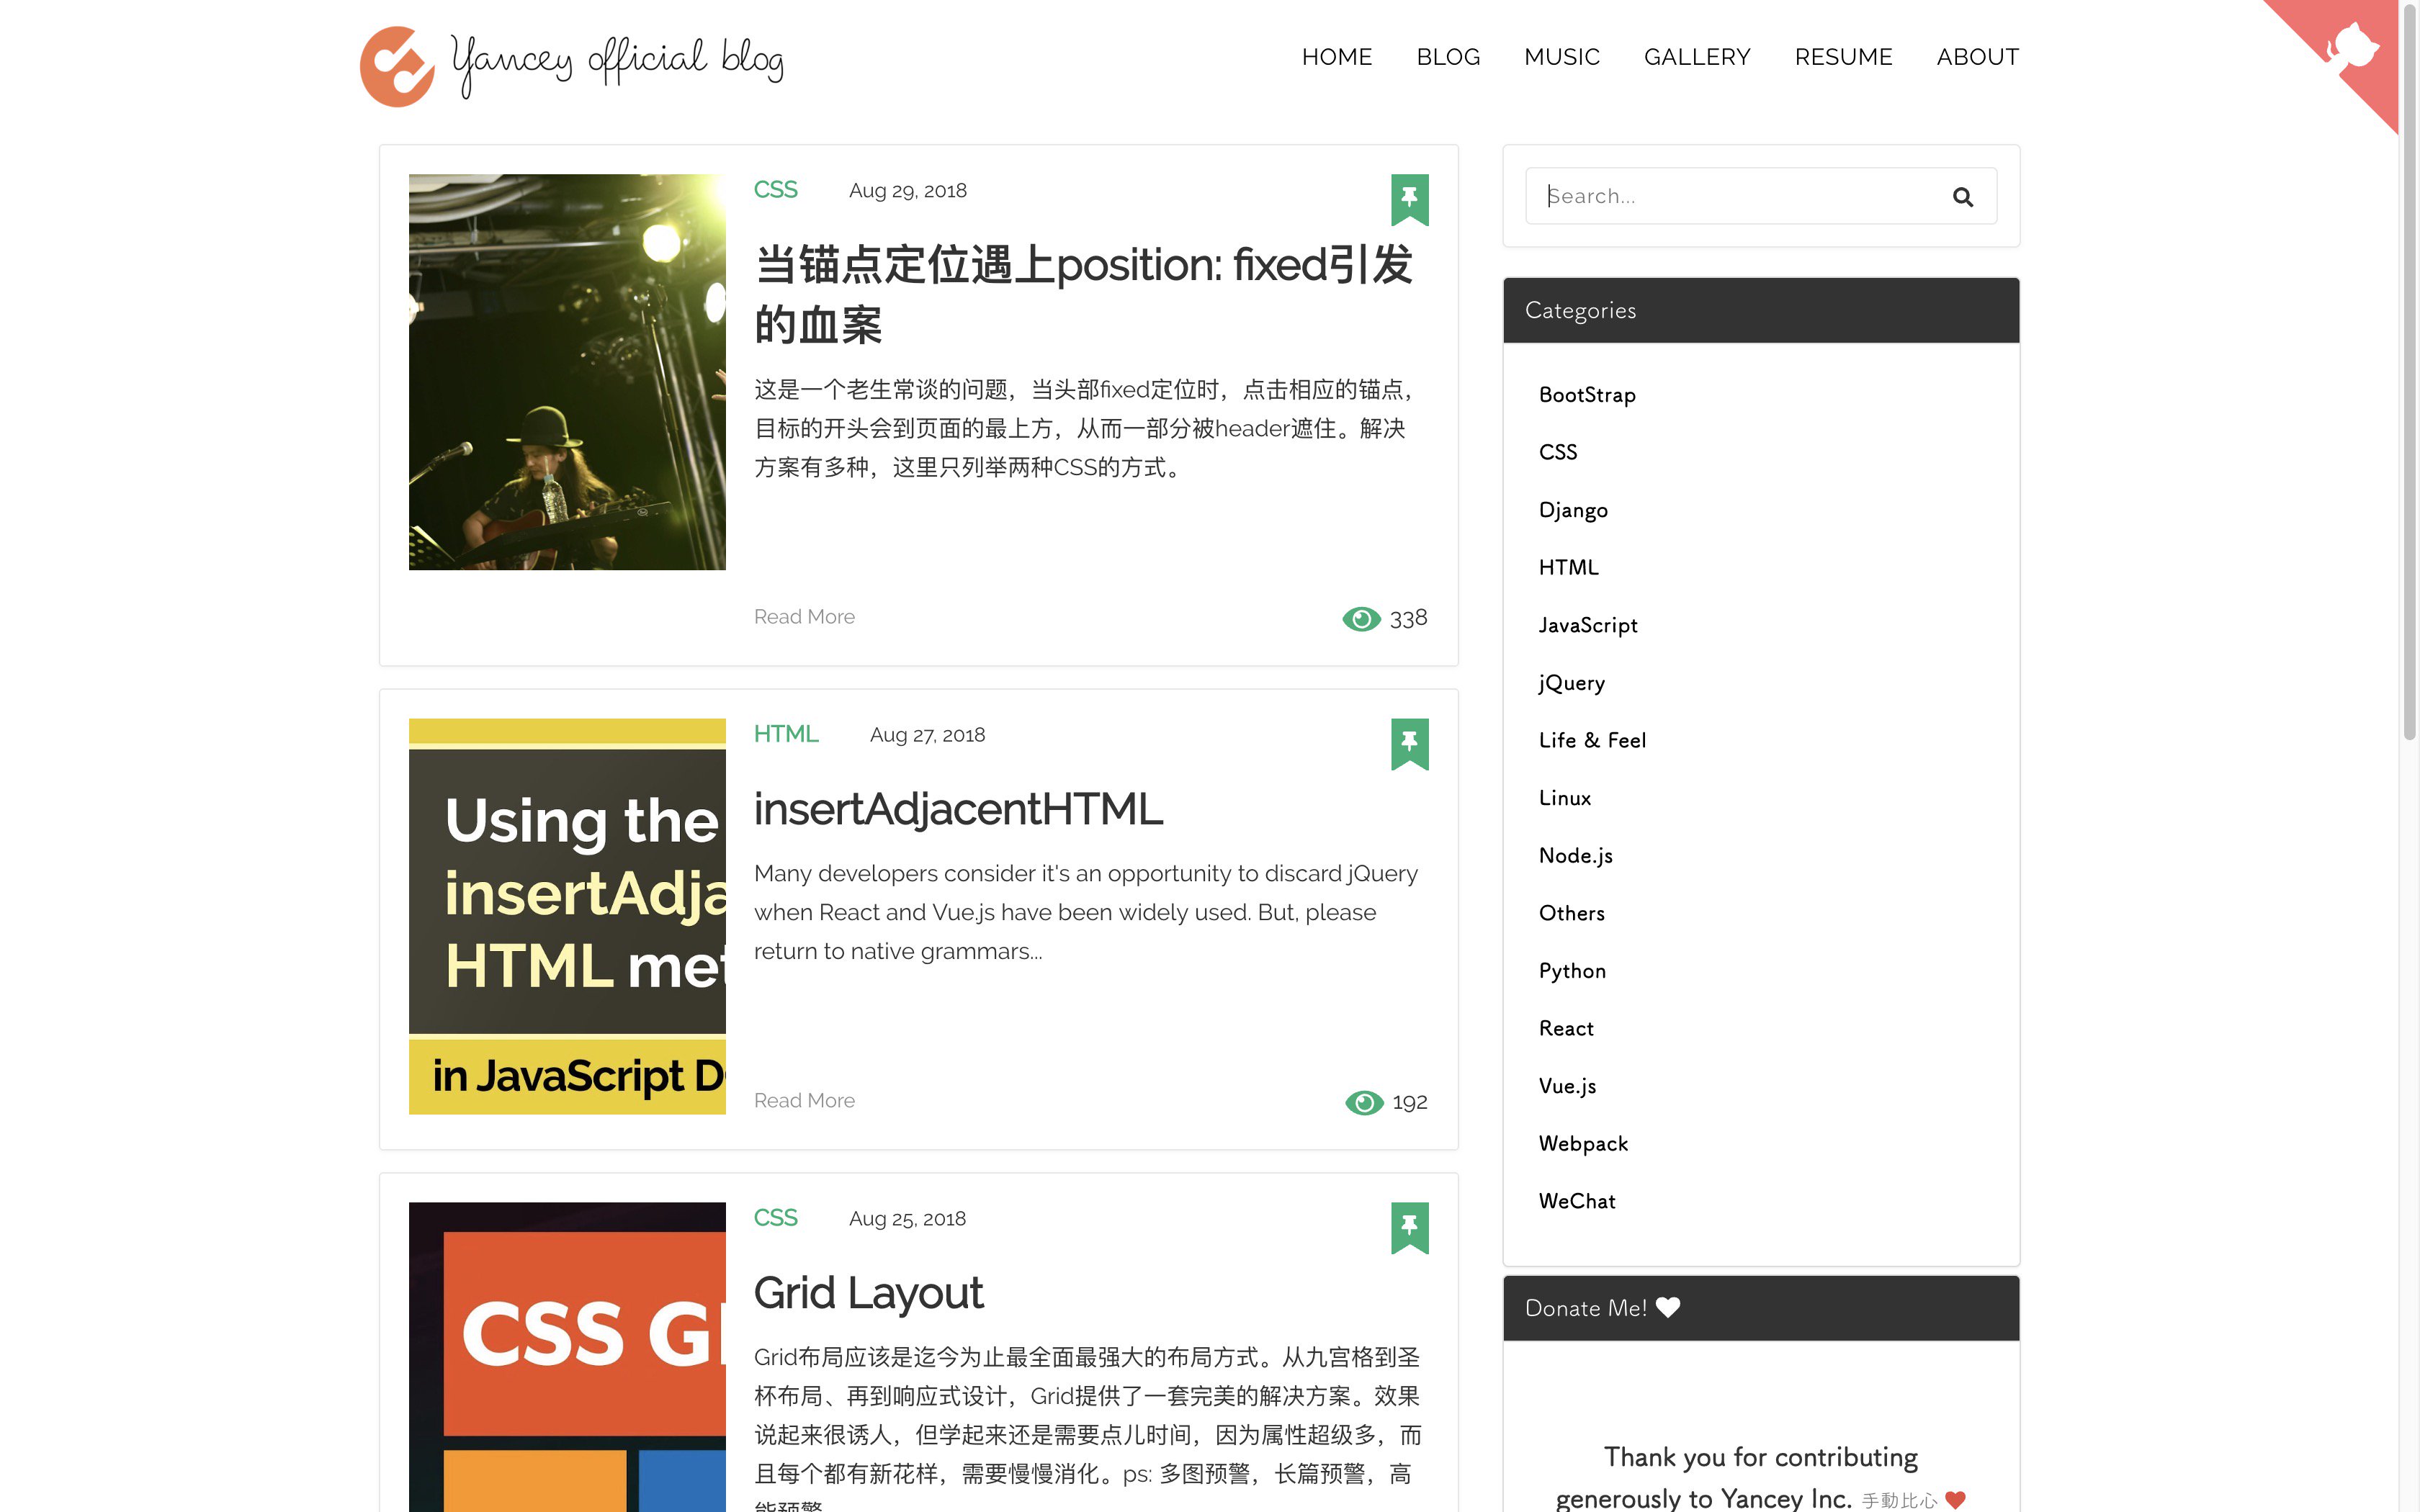
Task: Click the CSS tag on Aug 29 post
Action: 775,190
